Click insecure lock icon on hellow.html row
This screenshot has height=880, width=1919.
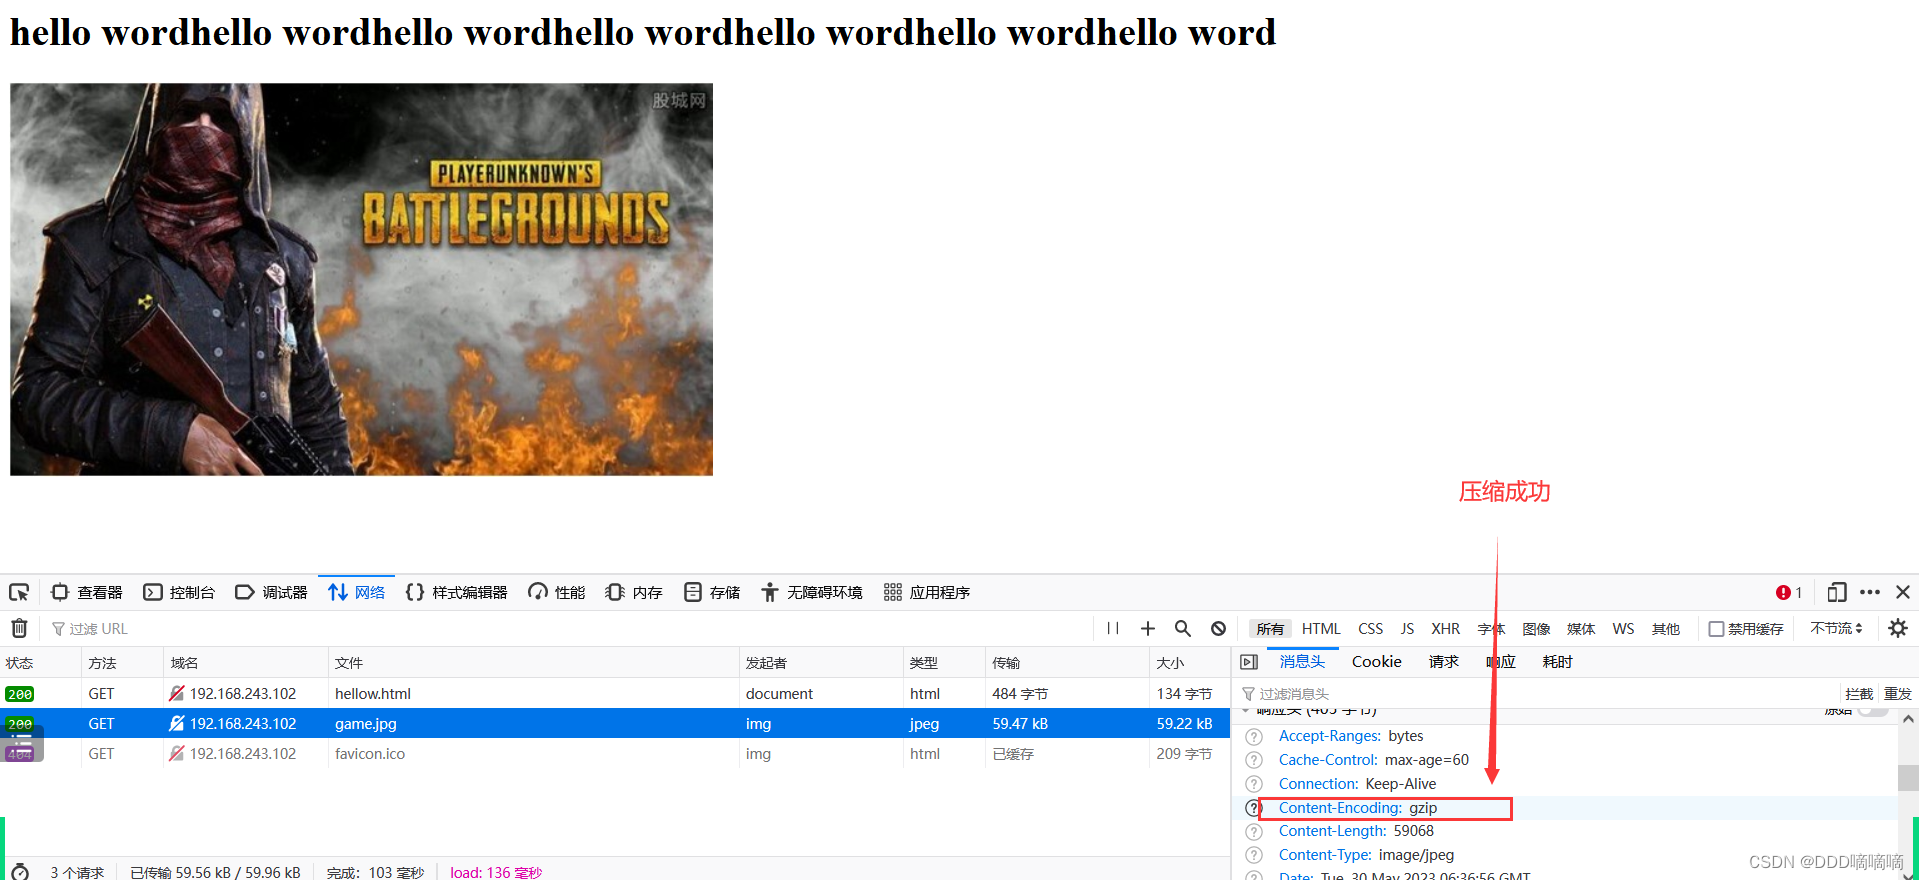click(x=177, y=693)
